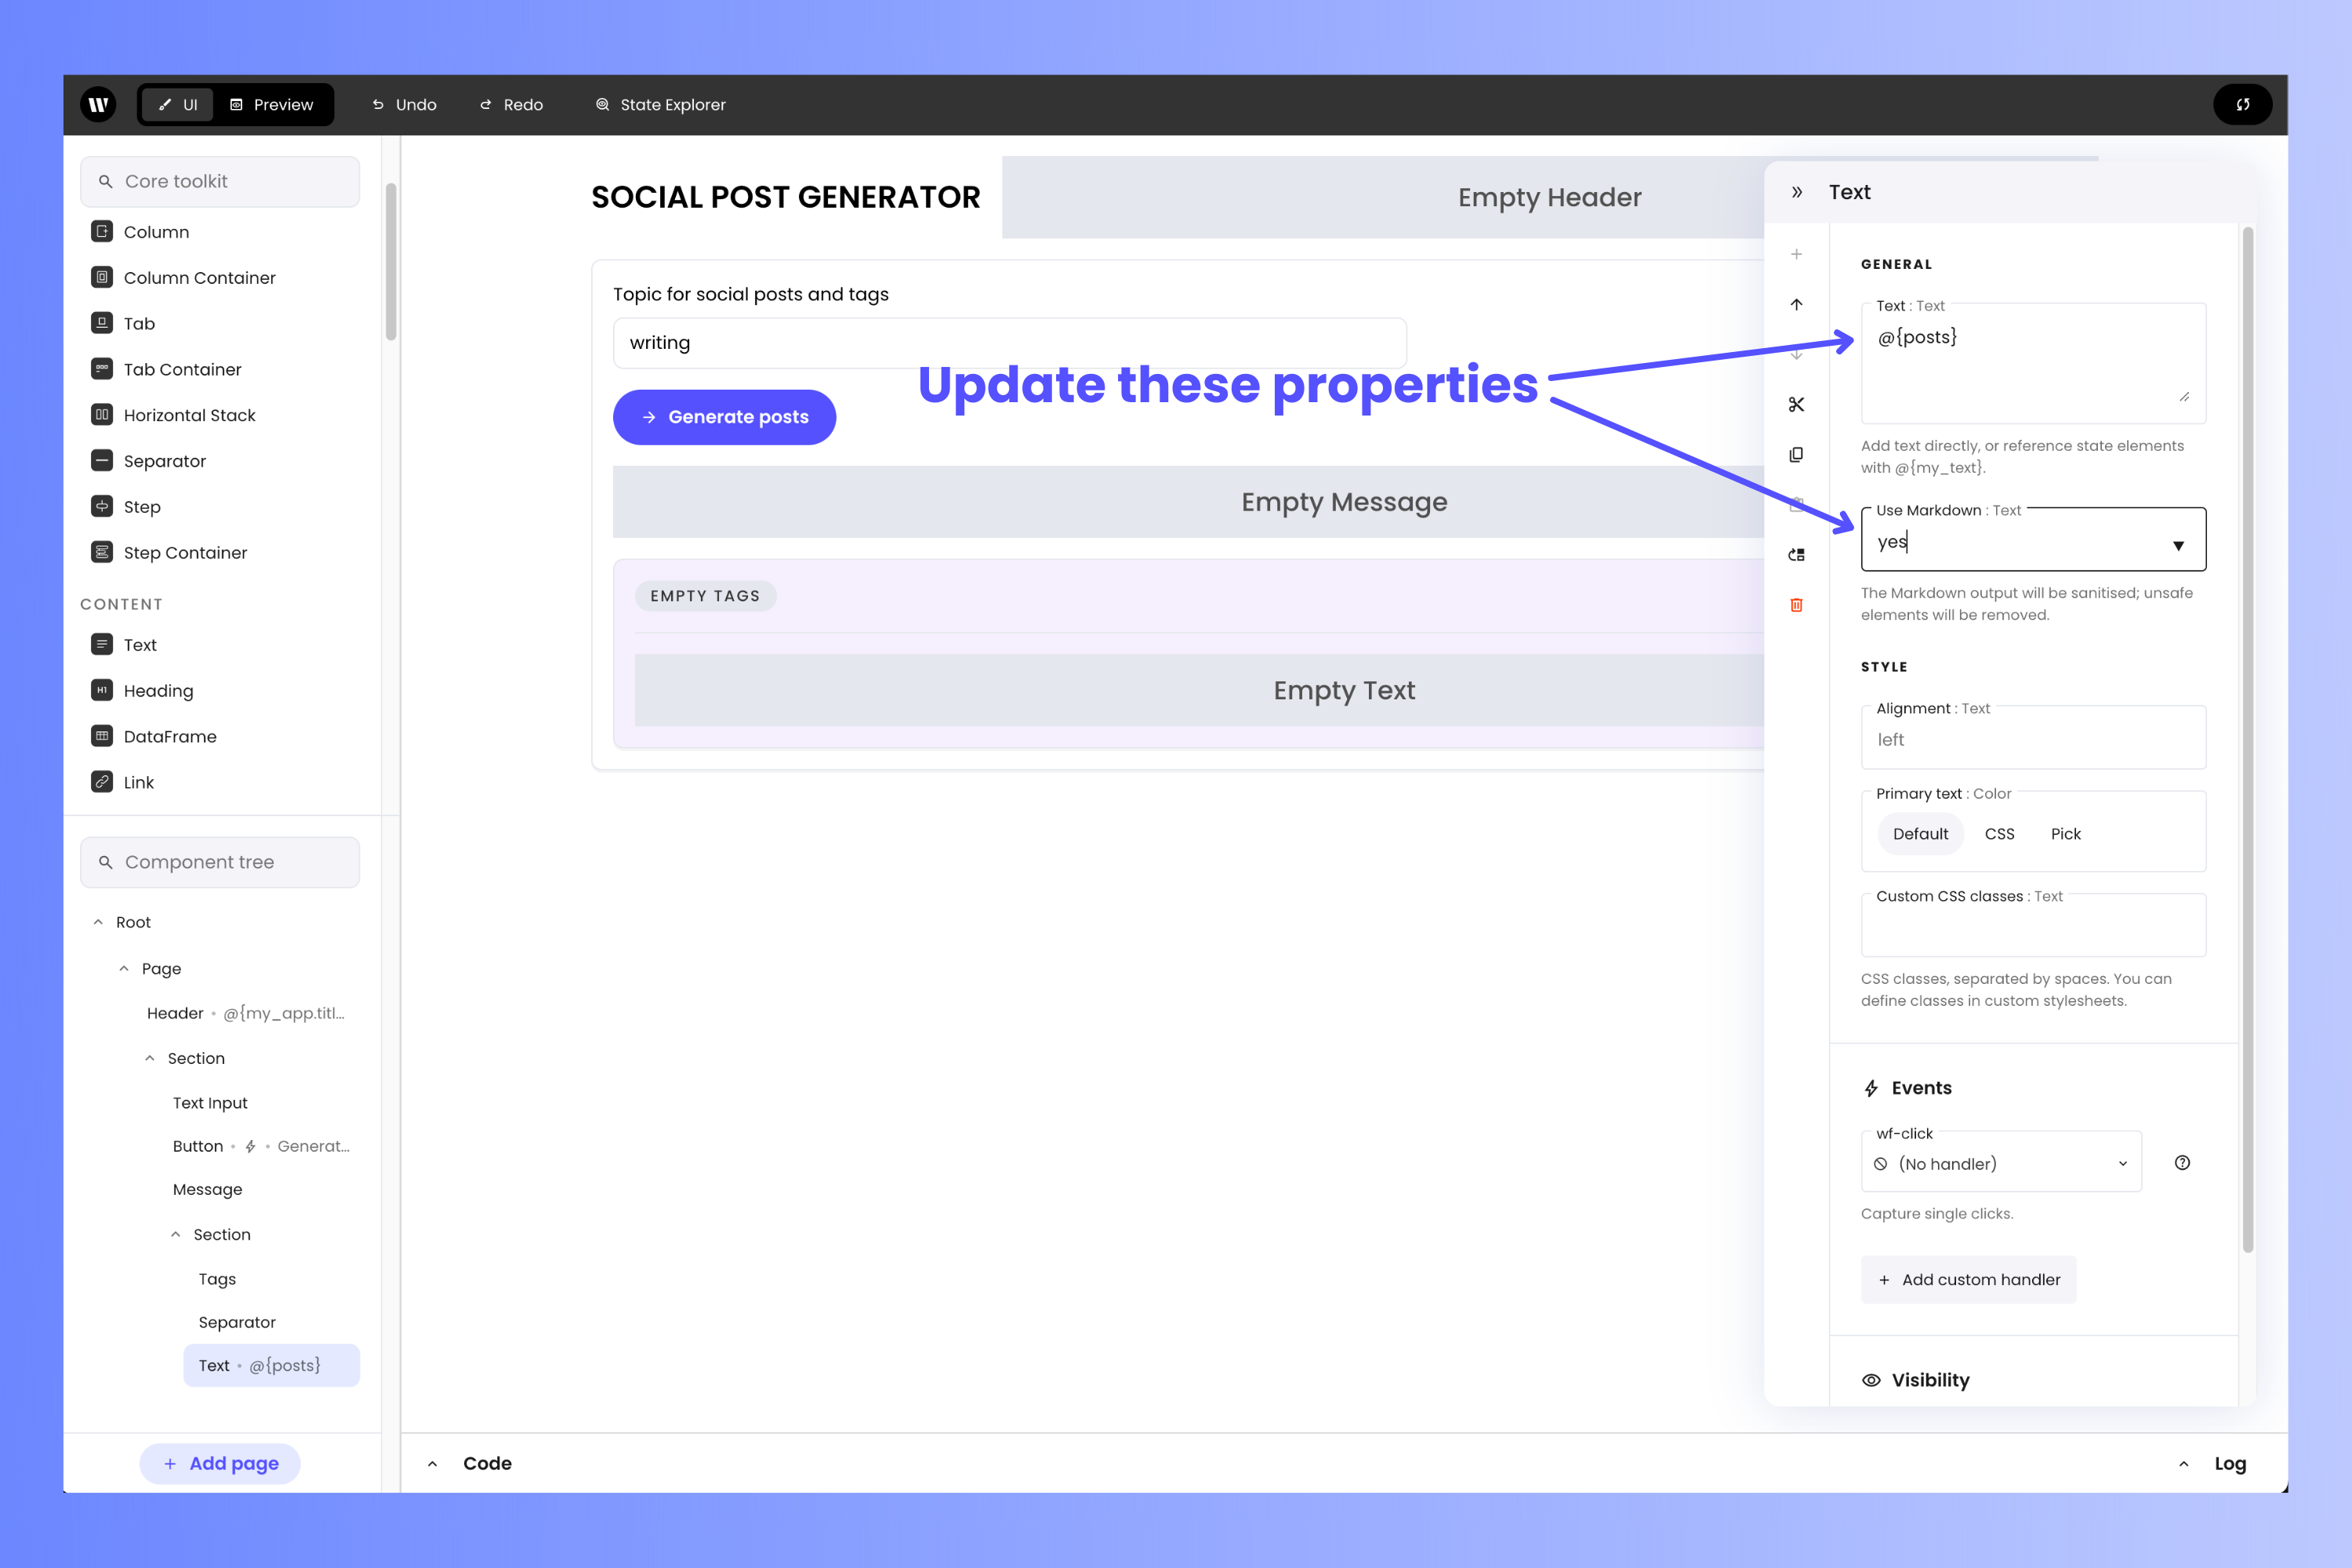Image resolution: width=2352 pixels, height=1568 pixels.
Task: Click the Undo icon in the toolbar
Action: pos(403,104)
